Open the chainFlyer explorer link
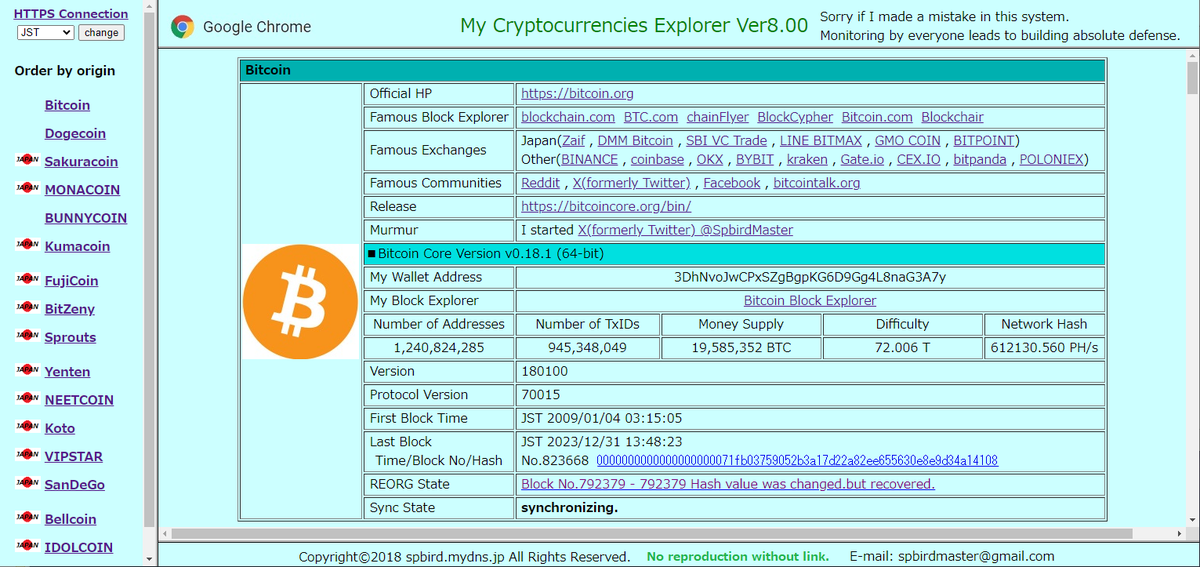This screenshot has height=567, width=1200. 718,118
